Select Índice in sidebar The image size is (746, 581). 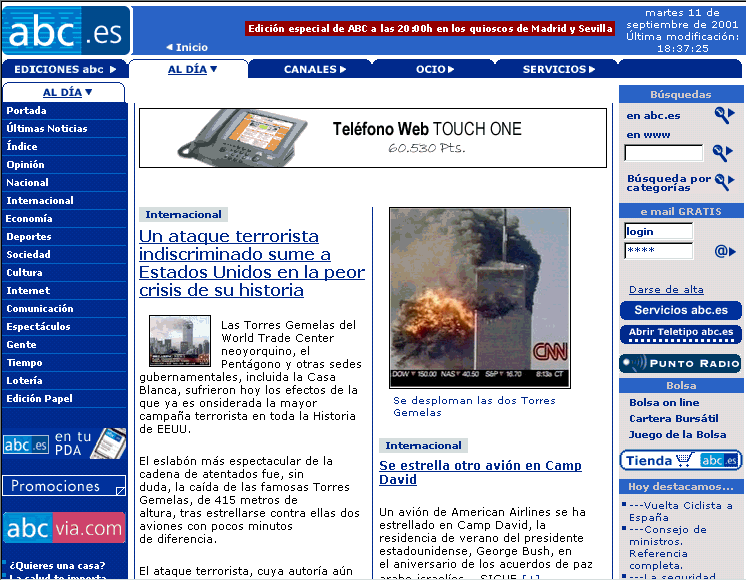tap(21, 147)
